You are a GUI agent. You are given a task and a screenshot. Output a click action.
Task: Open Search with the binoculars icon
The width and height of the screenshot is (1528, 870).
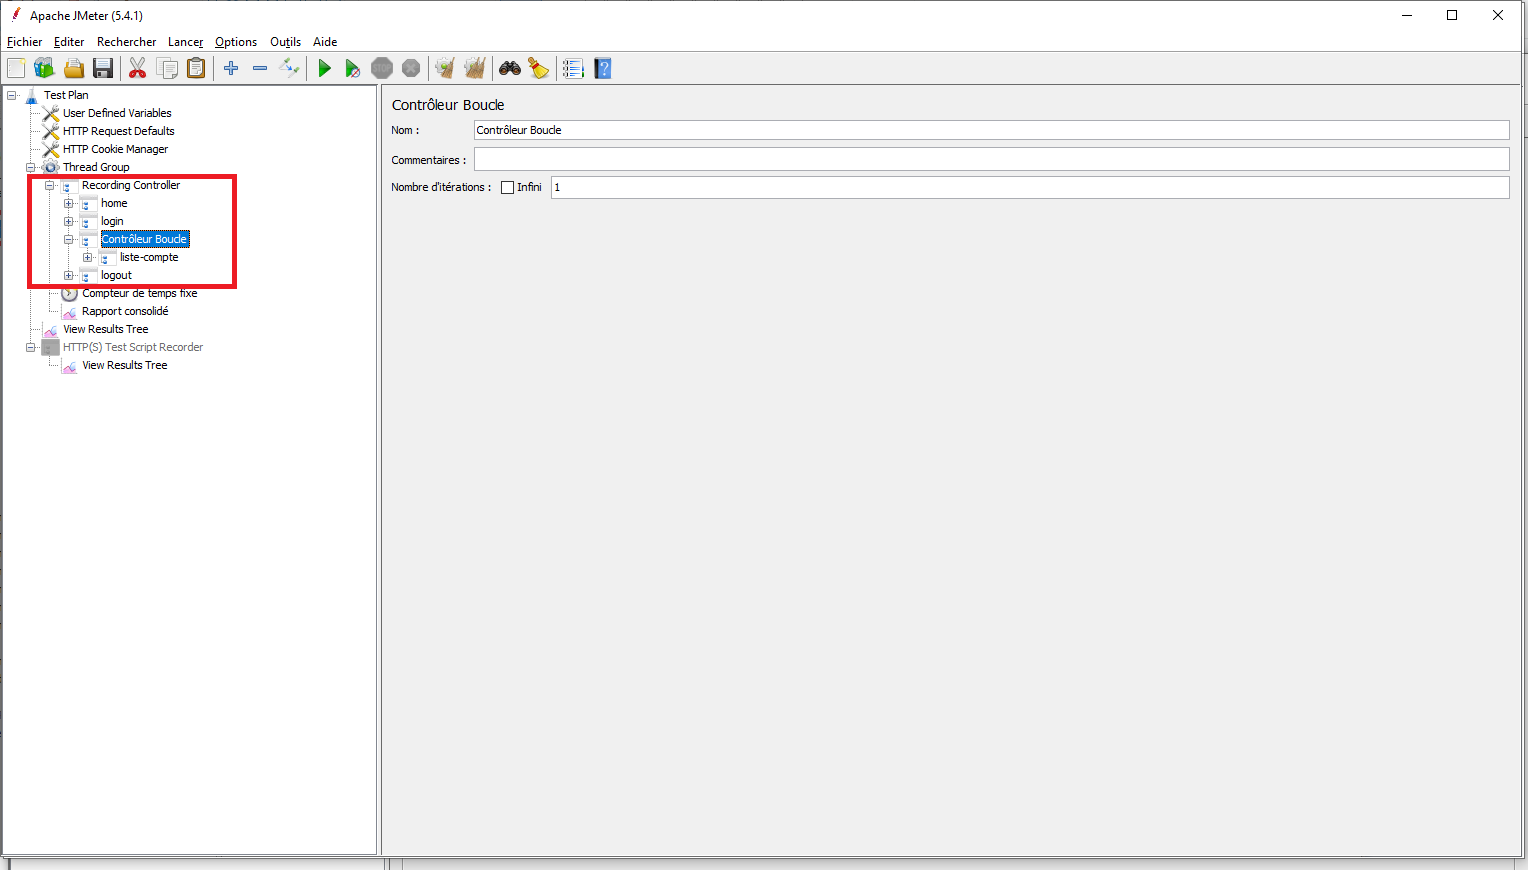[510, 68]
